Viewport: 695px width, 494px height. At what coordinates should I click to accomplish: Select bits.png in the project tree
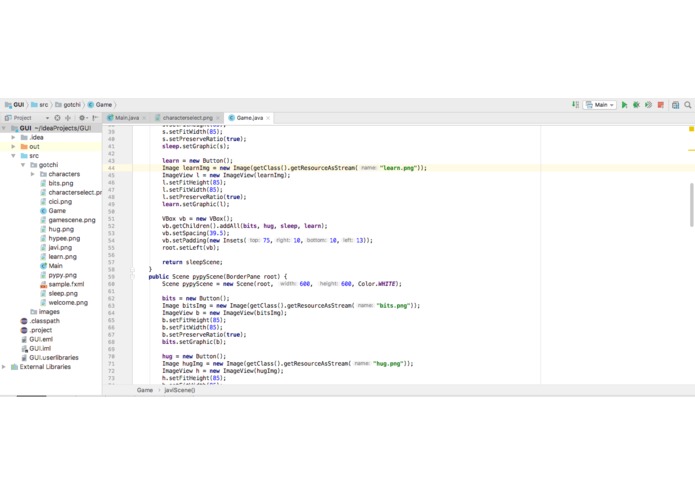click(61, 183)
